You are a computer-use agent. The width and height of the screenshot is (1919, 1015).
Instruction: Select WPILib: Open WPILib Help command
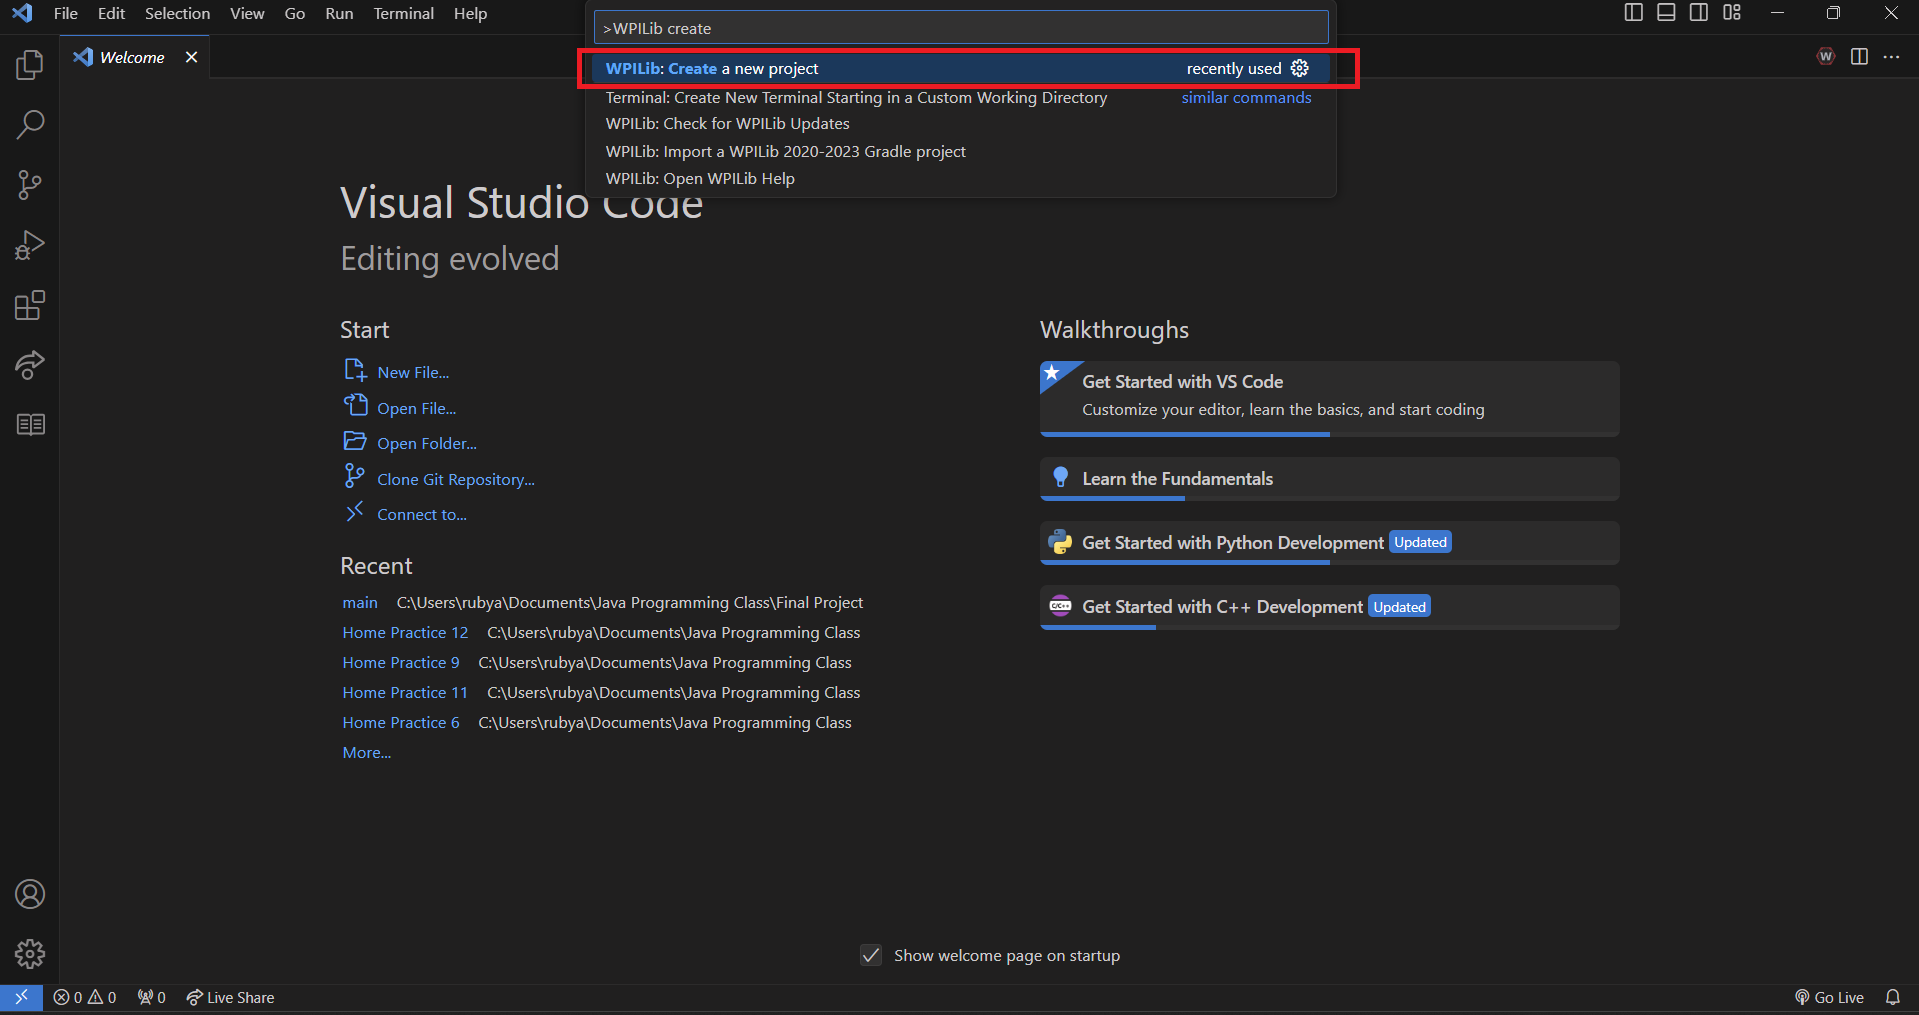tap(961, 178)
